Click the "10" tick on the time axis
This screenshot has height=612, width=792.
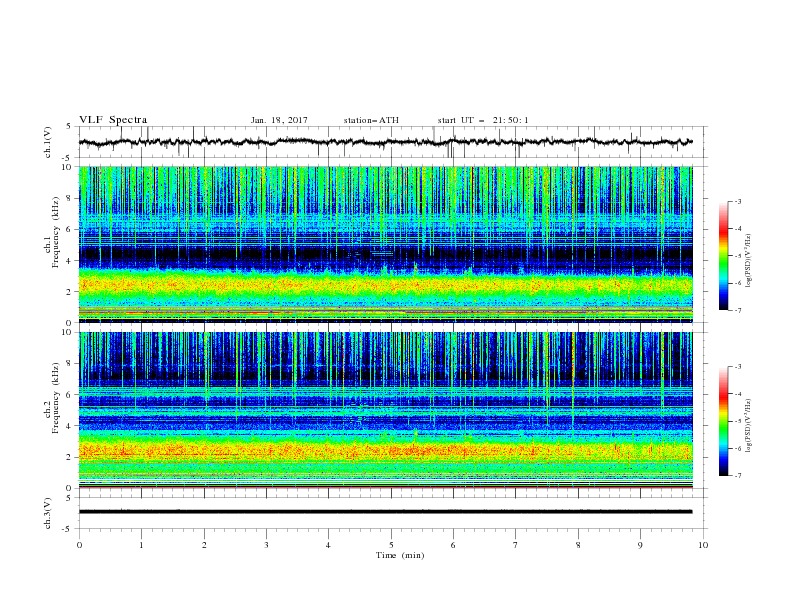click(x=703, y=545)
